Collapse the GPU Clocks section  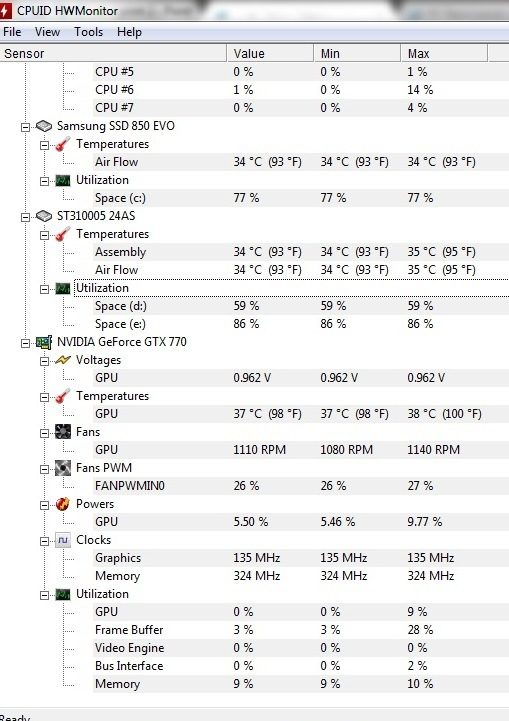[45, 541]
